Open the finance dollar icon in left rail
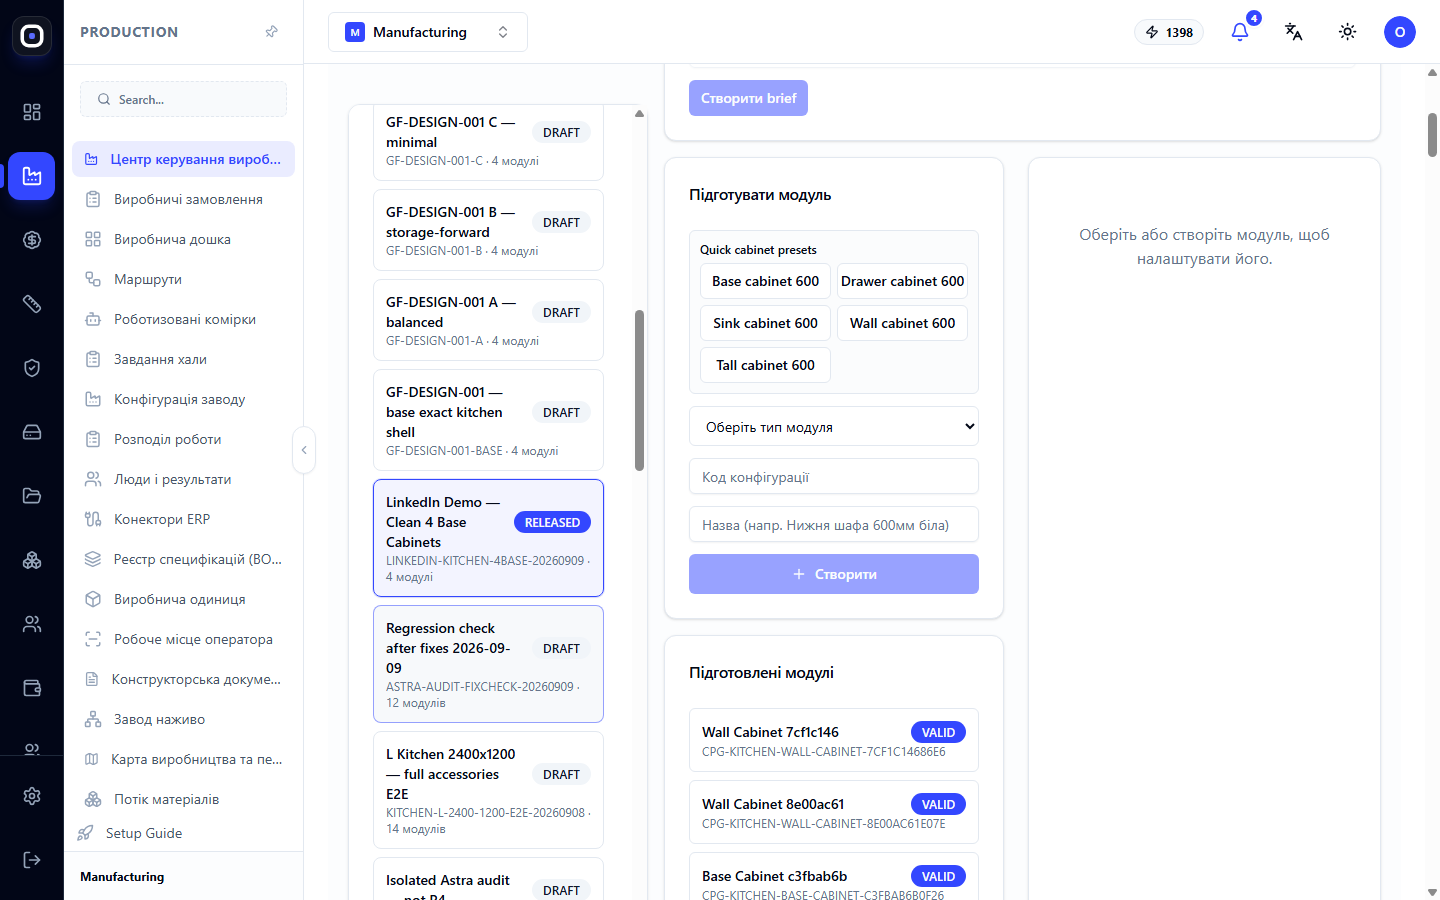1440x900 pixels. [32, 240]
